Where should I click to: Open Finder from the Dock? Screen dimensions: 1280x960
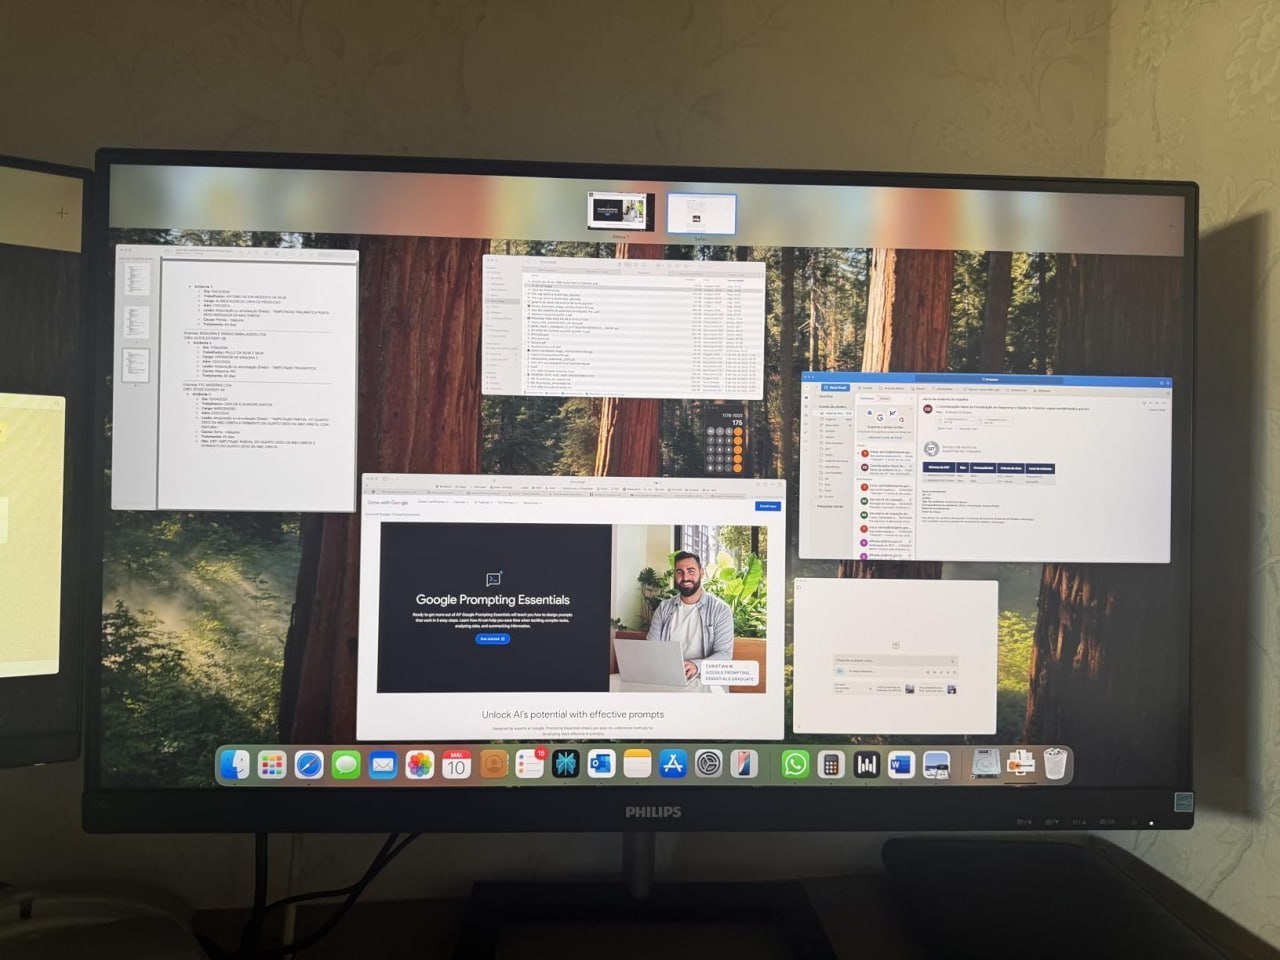[235, 765]
